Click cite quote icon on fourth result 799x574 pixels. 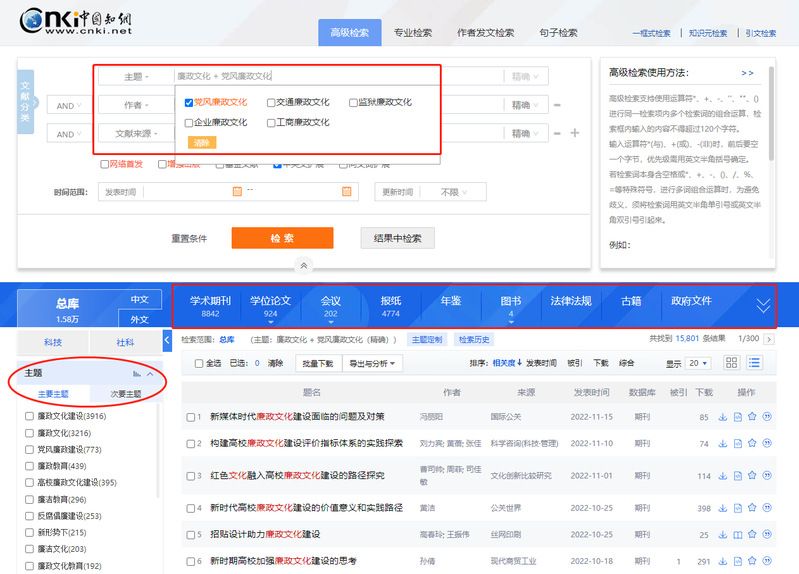click(x=766, y=507)
